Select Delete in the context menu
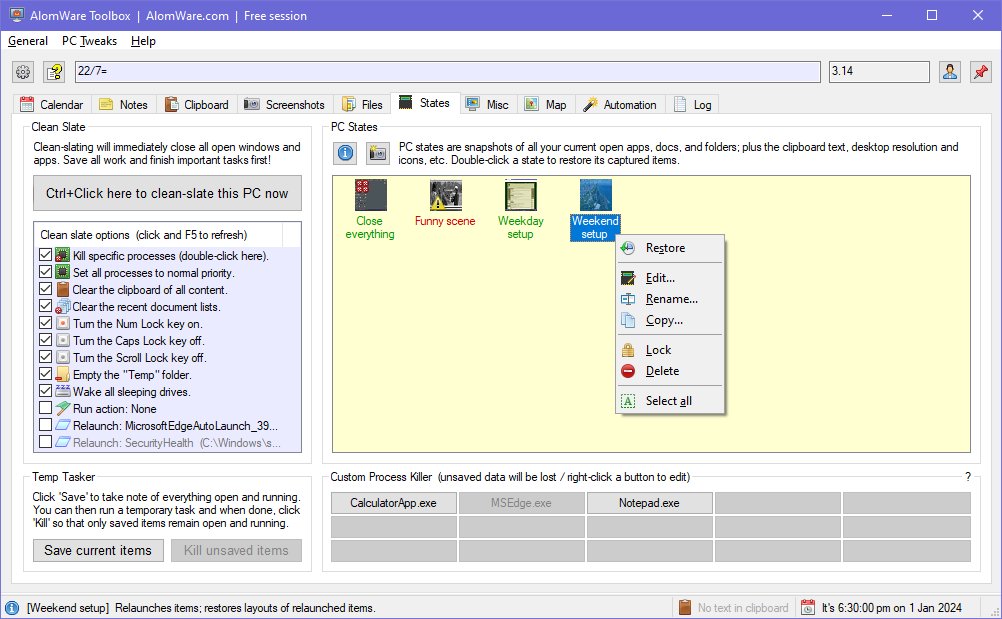Viewport: 1002px width, 619px height. pos(662,371)
